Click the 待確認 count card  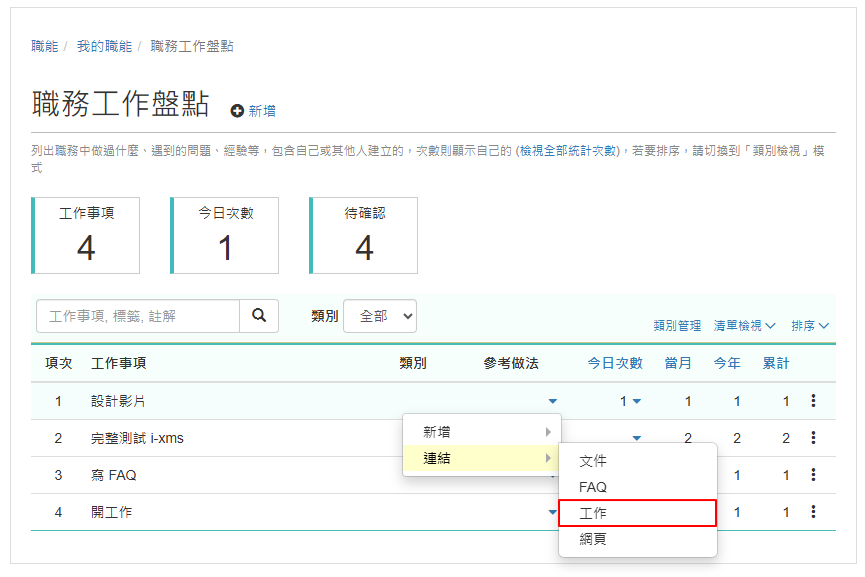click(364, 236)
